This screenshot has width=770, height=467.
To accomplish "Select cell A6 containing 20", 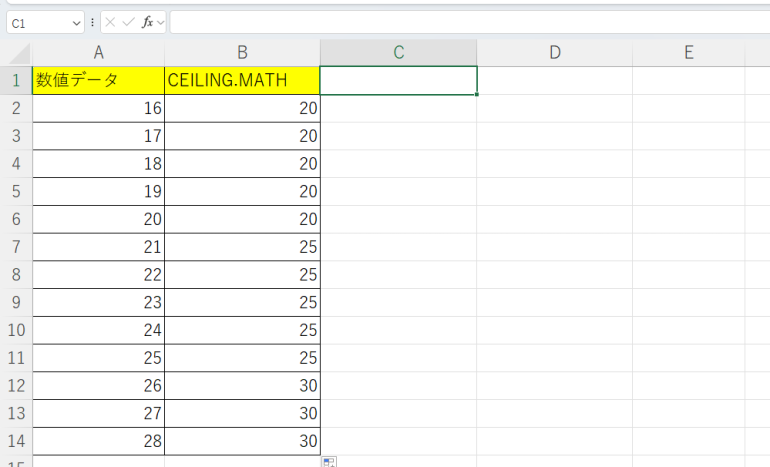I will coord(98,219).
